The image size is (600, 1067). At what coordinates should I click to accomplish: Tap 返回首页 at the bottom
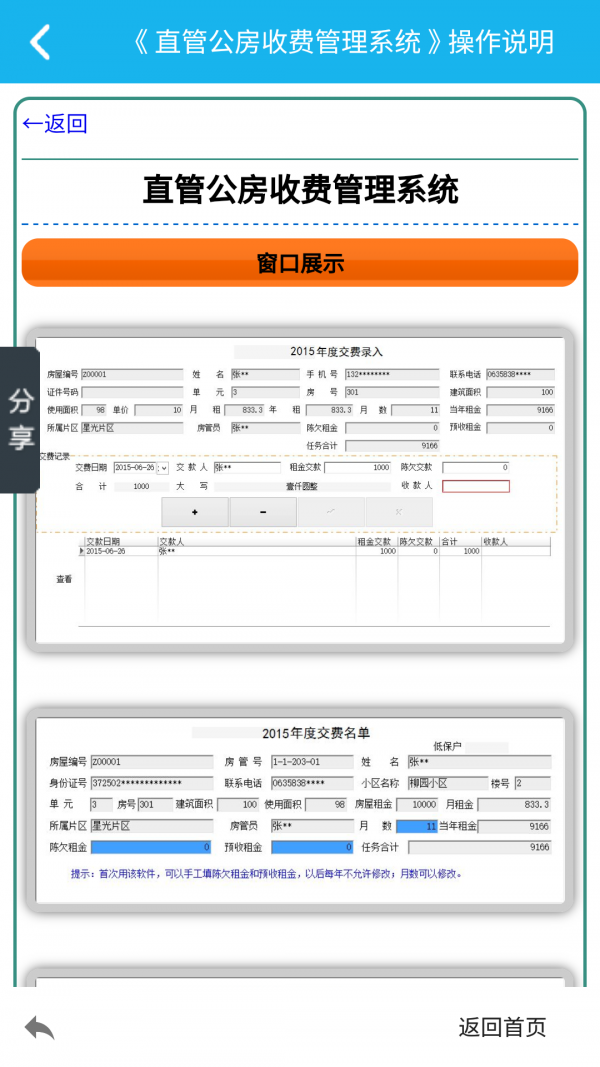(502, 1027)
